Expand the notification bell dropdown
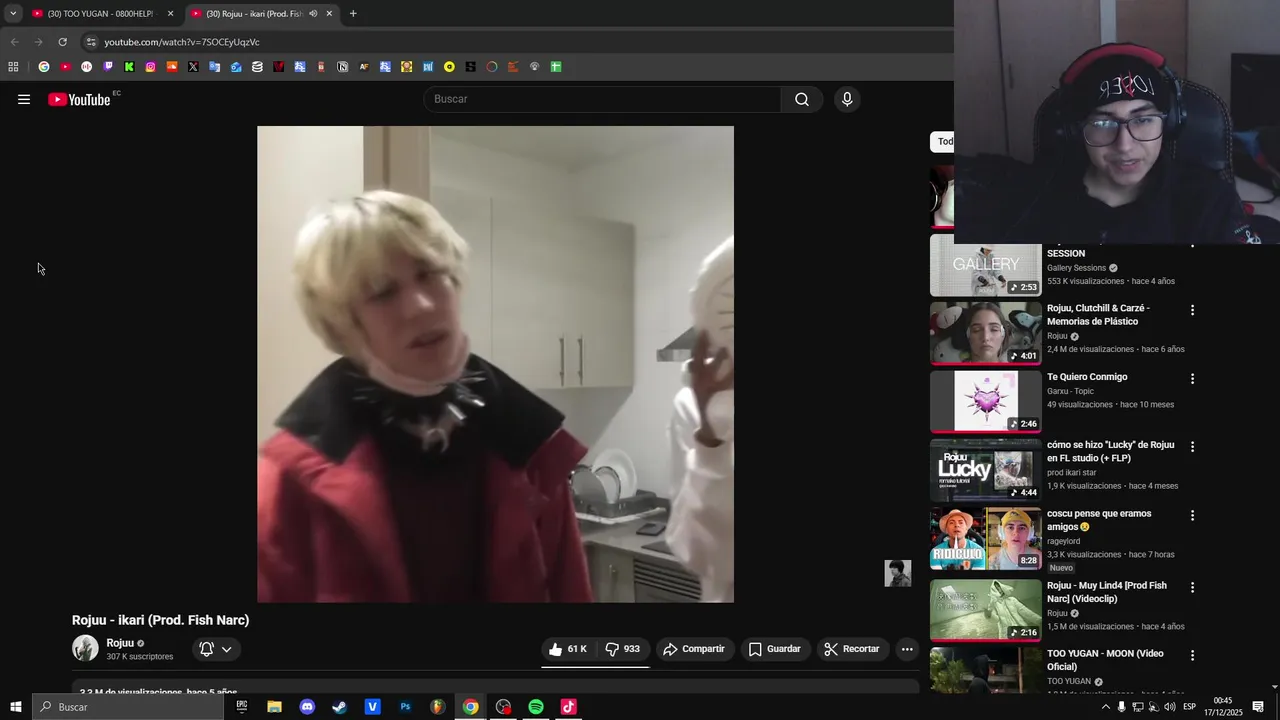Image resolution: width=1280 pixels, height=720 pixels. click(216, 649)
